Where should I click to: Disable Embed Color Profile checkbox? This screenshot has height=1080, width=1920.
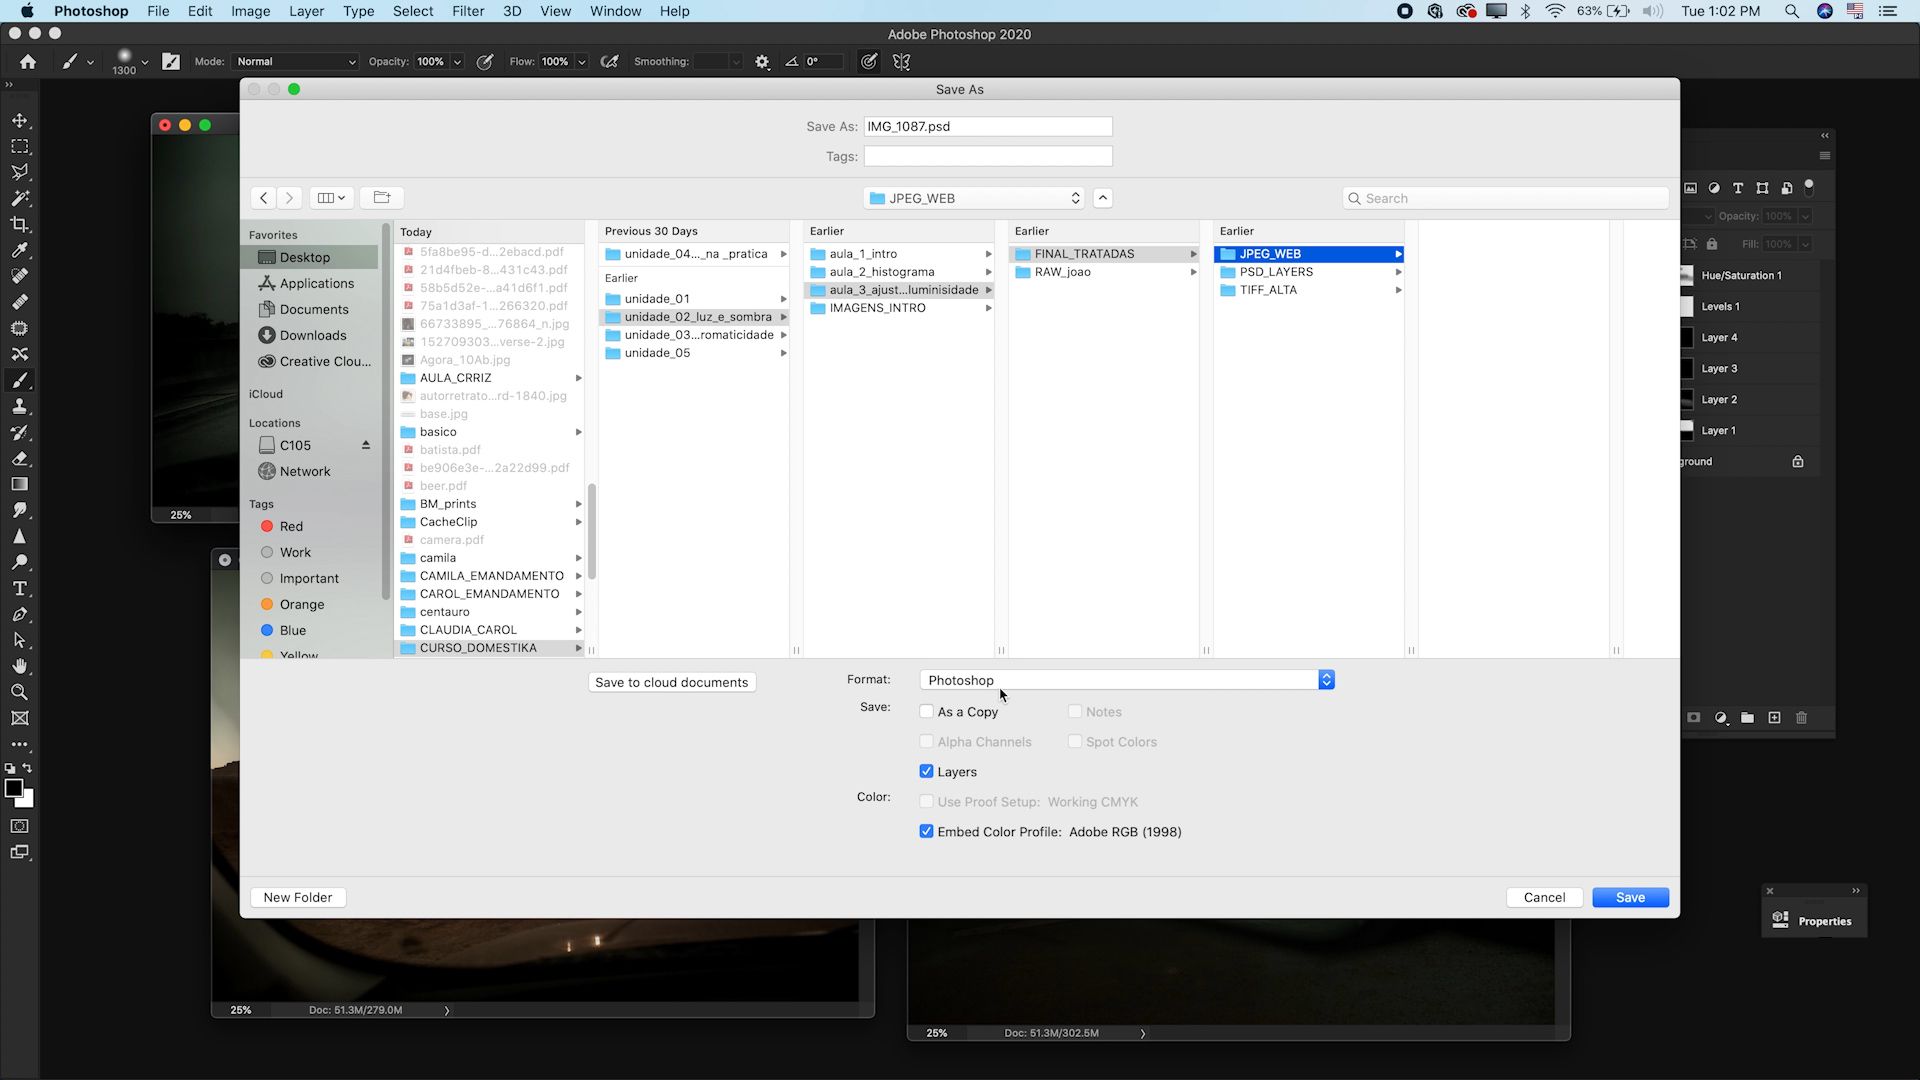pos(926,832)
